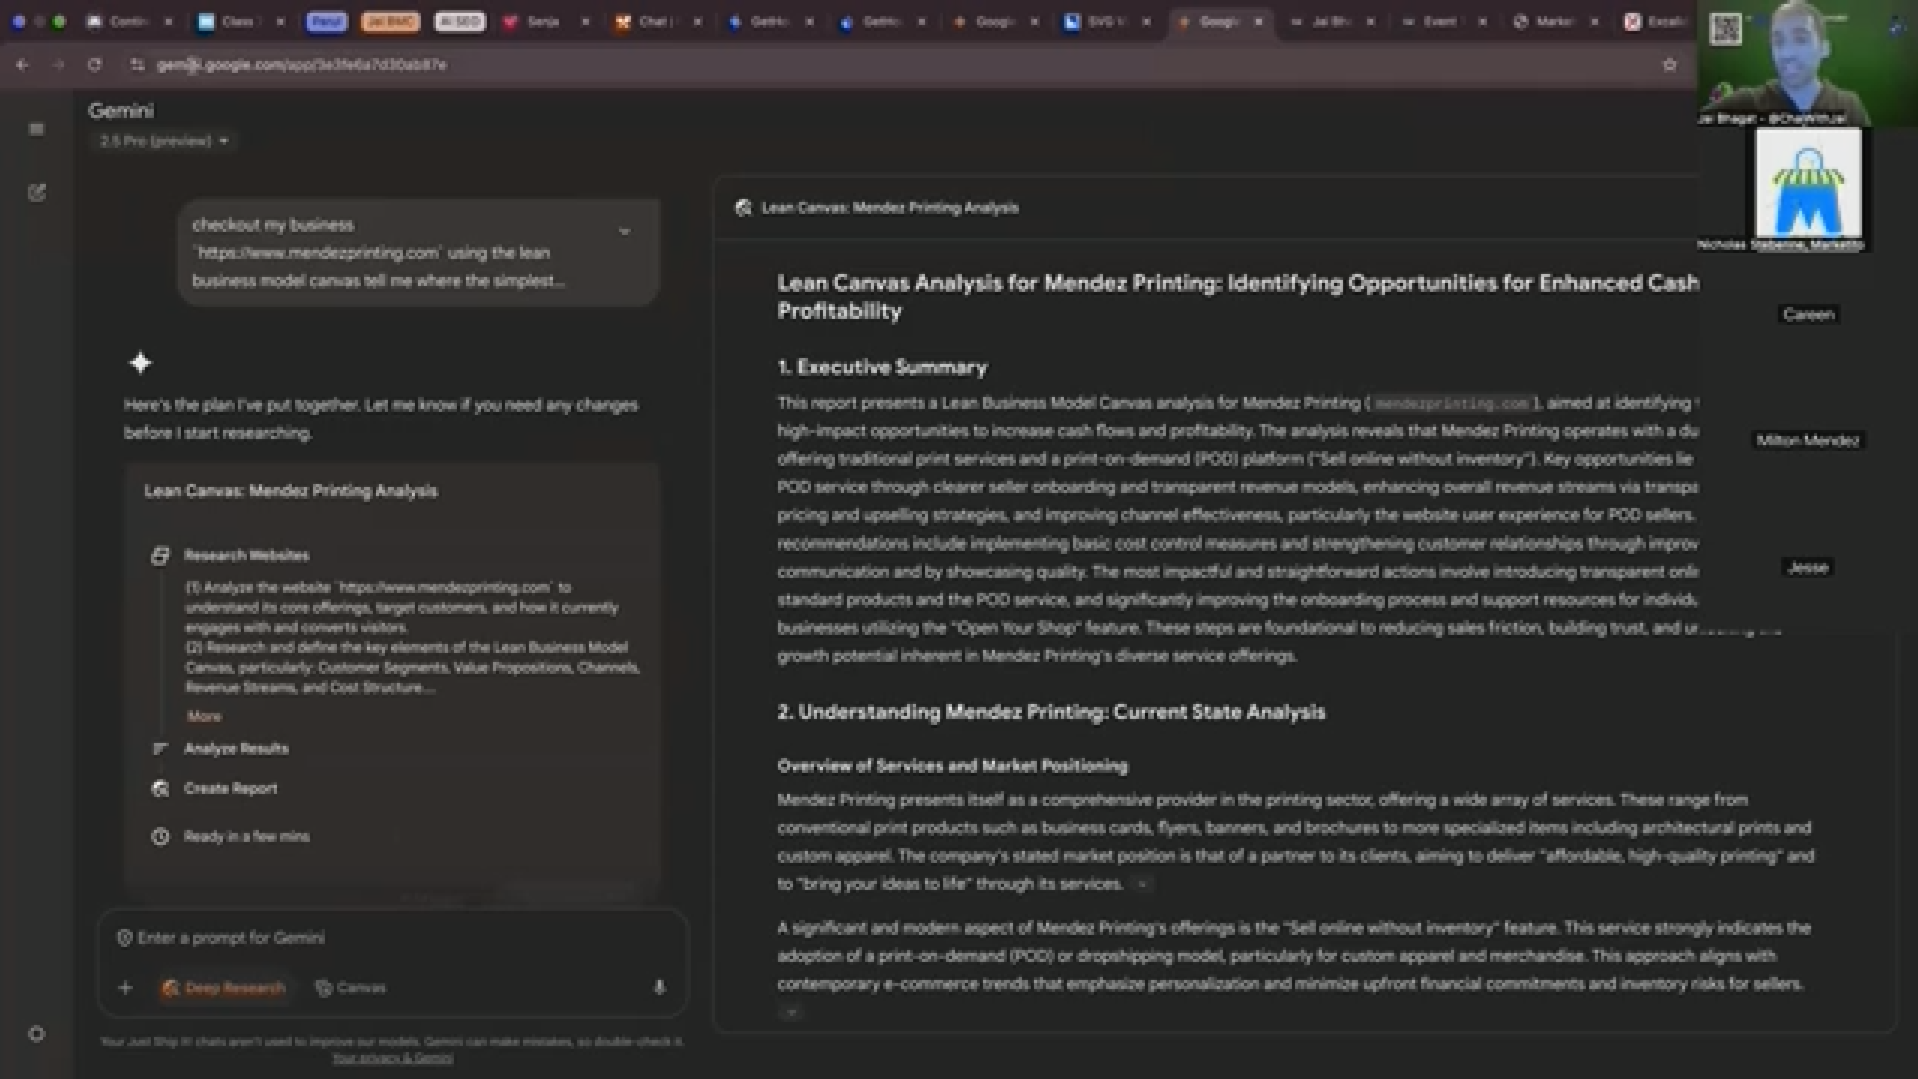Switch to the Senja browser tab
Image resolution: width=1918 pixels, height=1079 pixels.
[542, 21]
